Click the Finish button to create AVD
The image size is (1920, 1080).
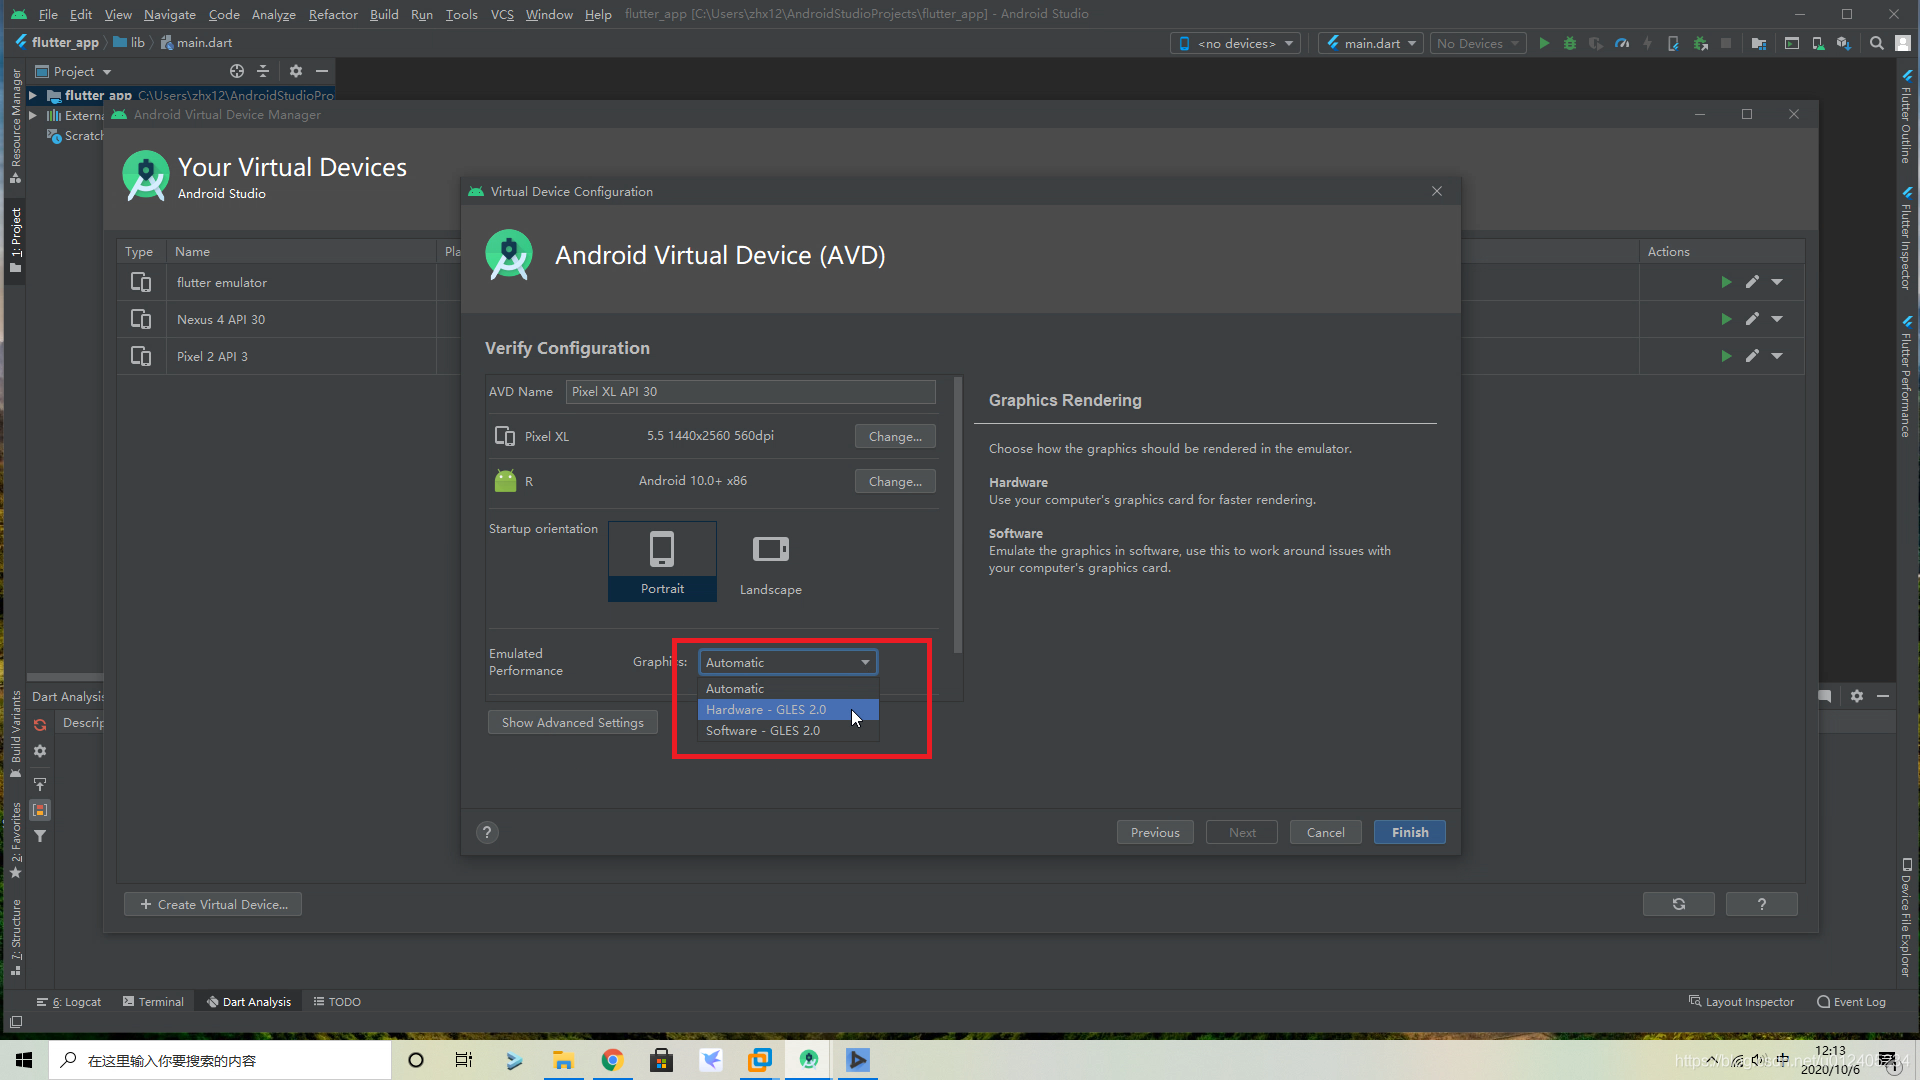point(1408,832)
